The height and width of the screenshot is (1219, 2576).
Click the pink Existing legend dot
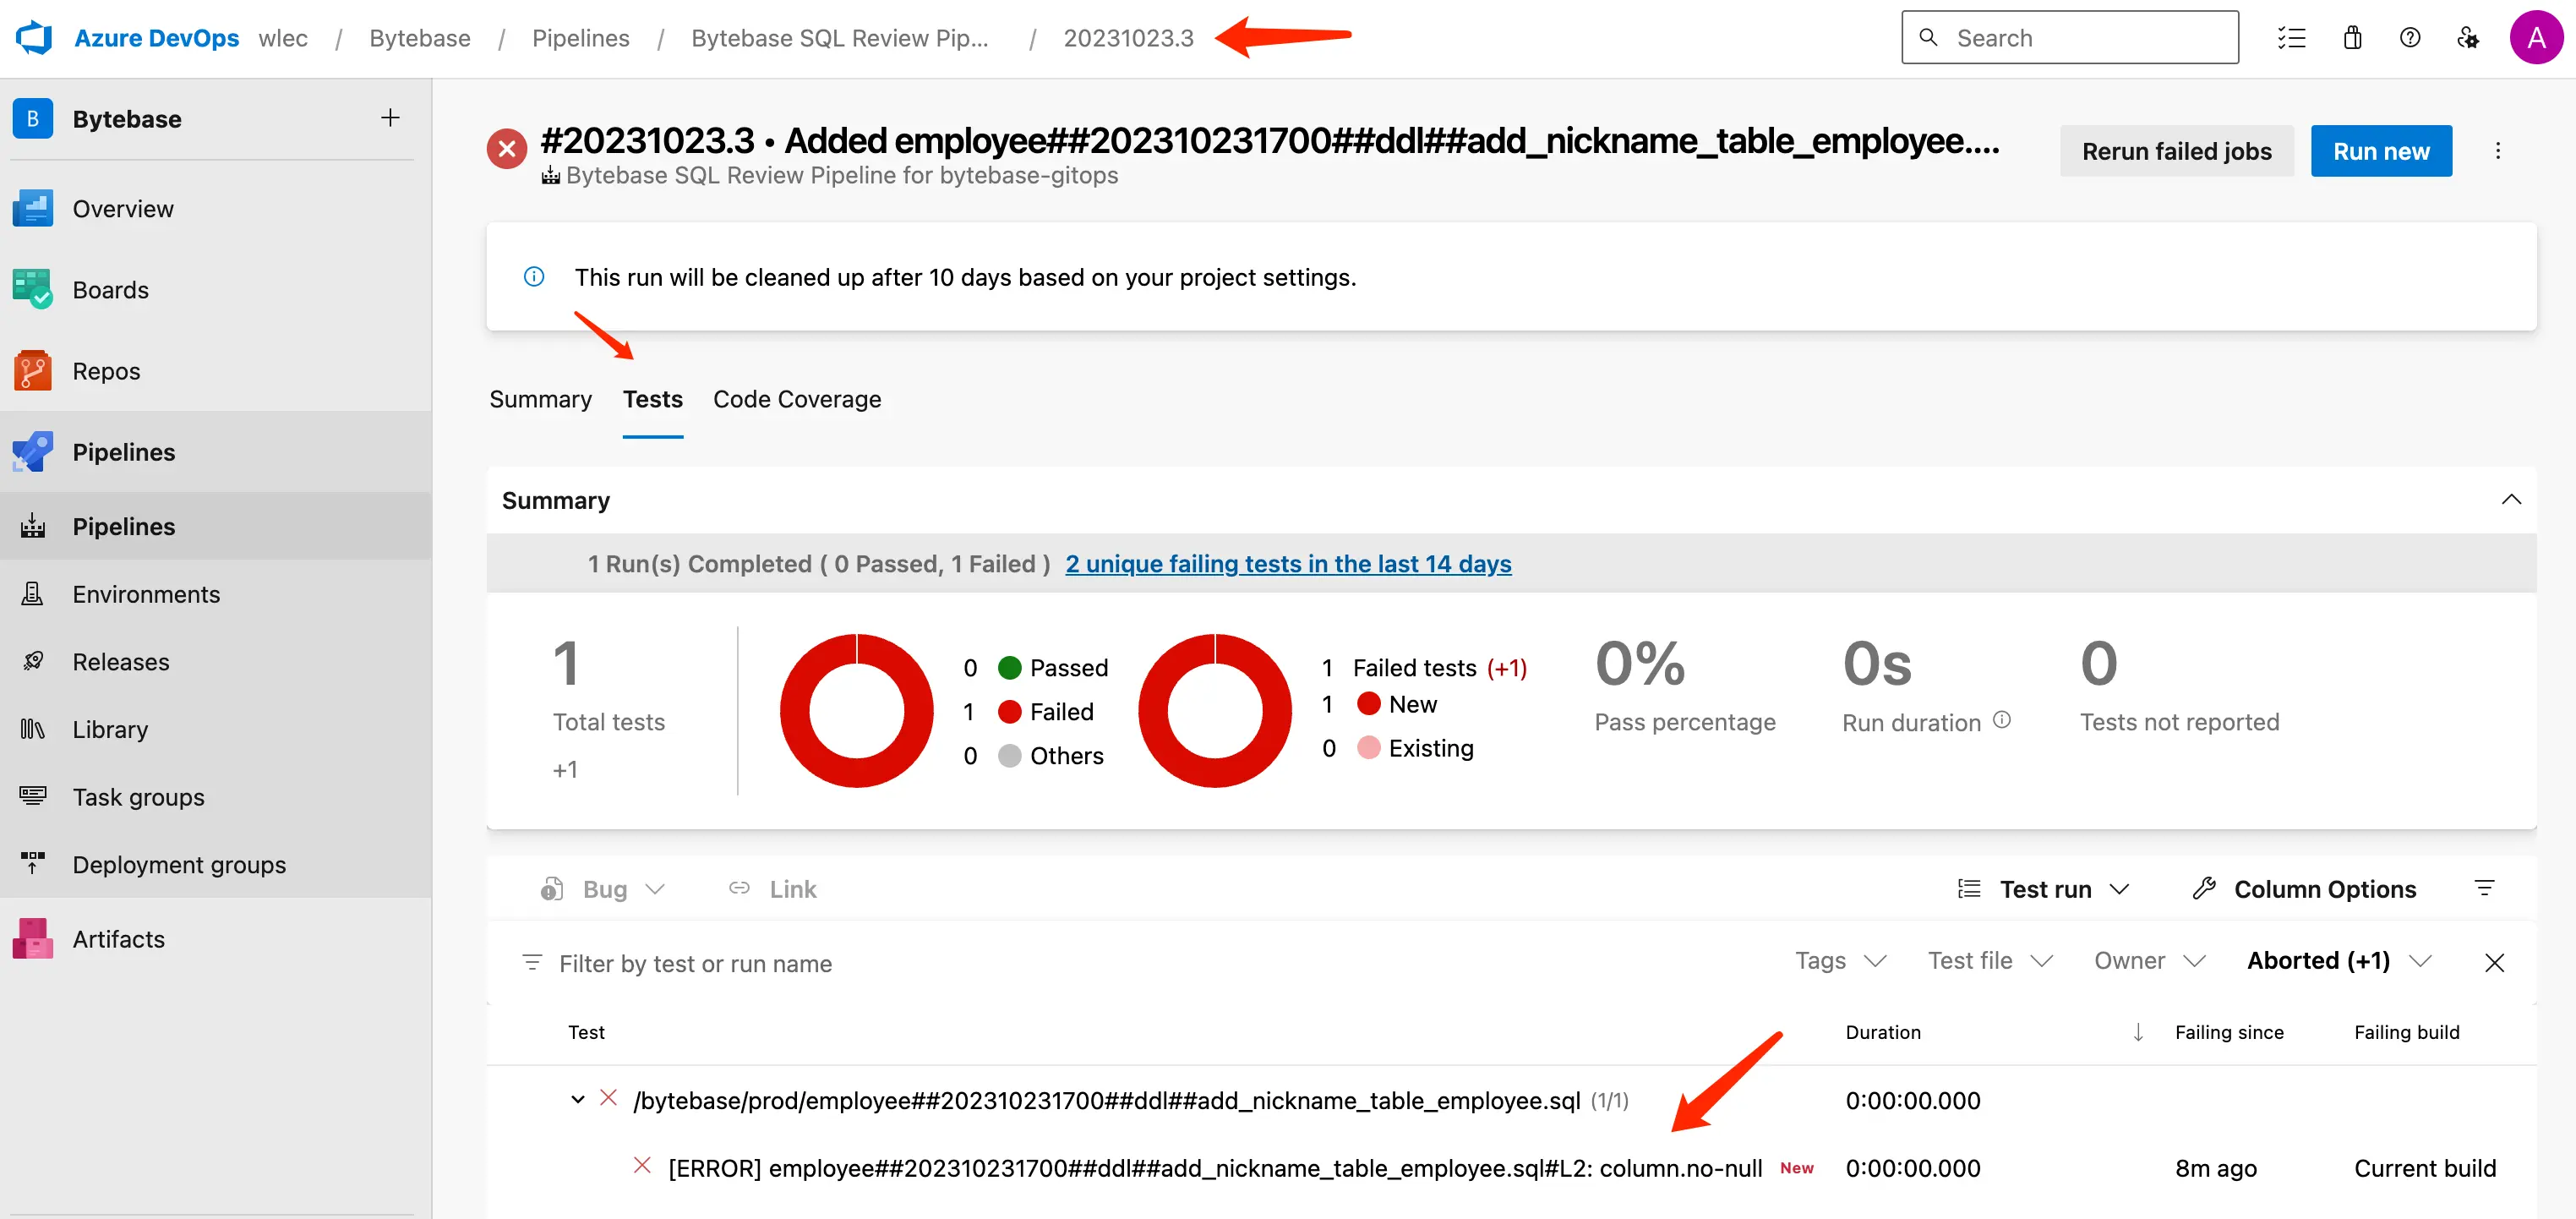pos(1369,747)
